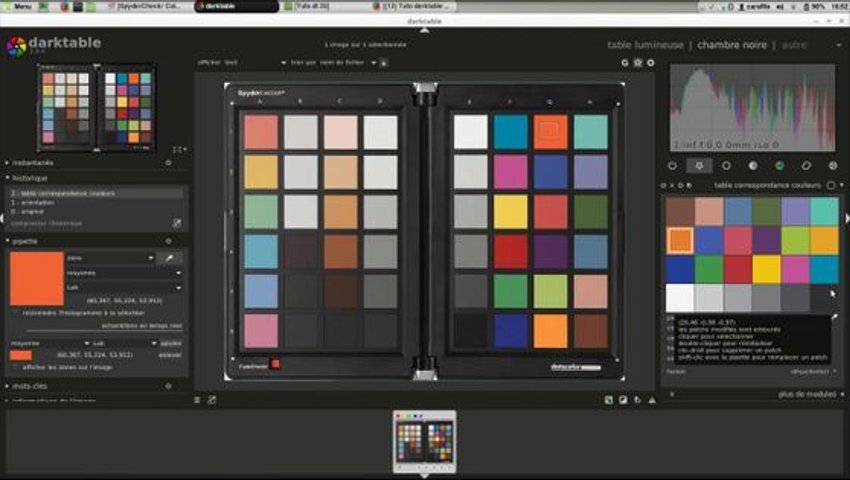Click the quick styles icon below the image

click(211, 400)
